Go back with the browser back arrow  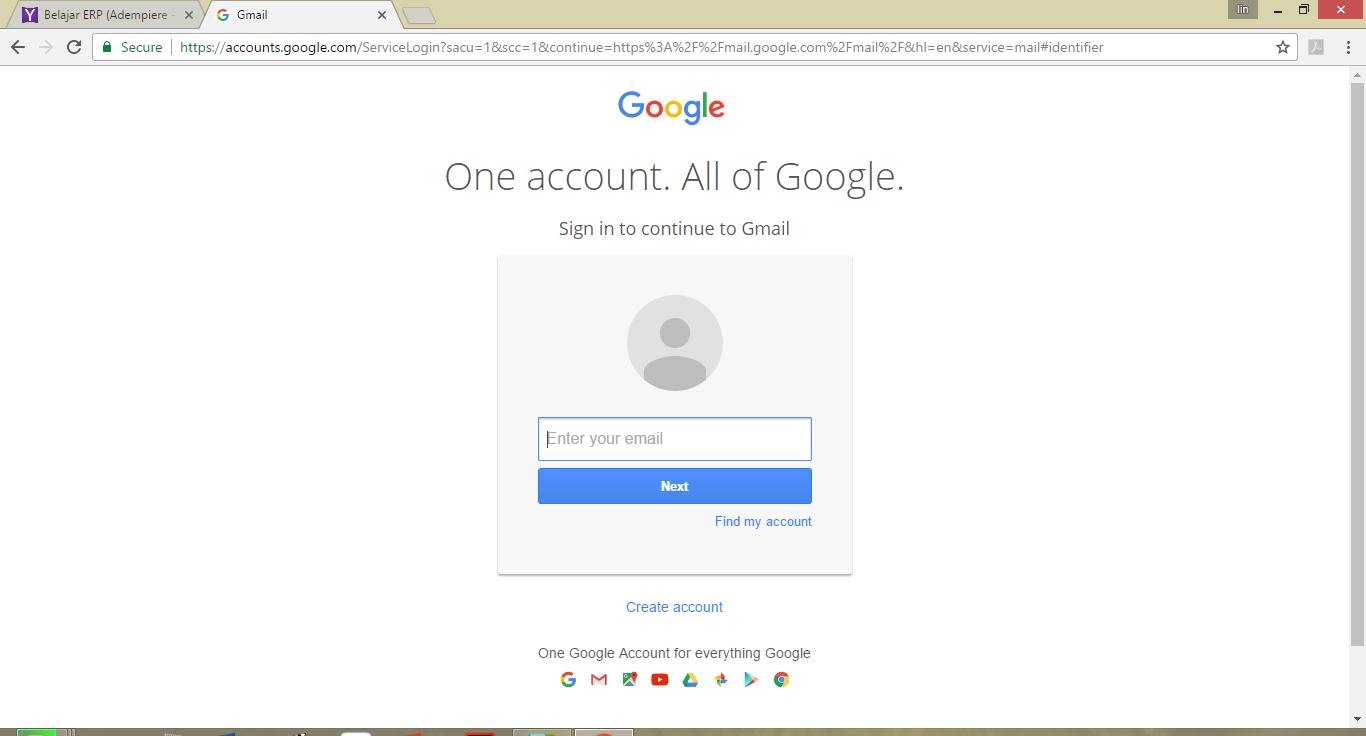pos(18,47)
